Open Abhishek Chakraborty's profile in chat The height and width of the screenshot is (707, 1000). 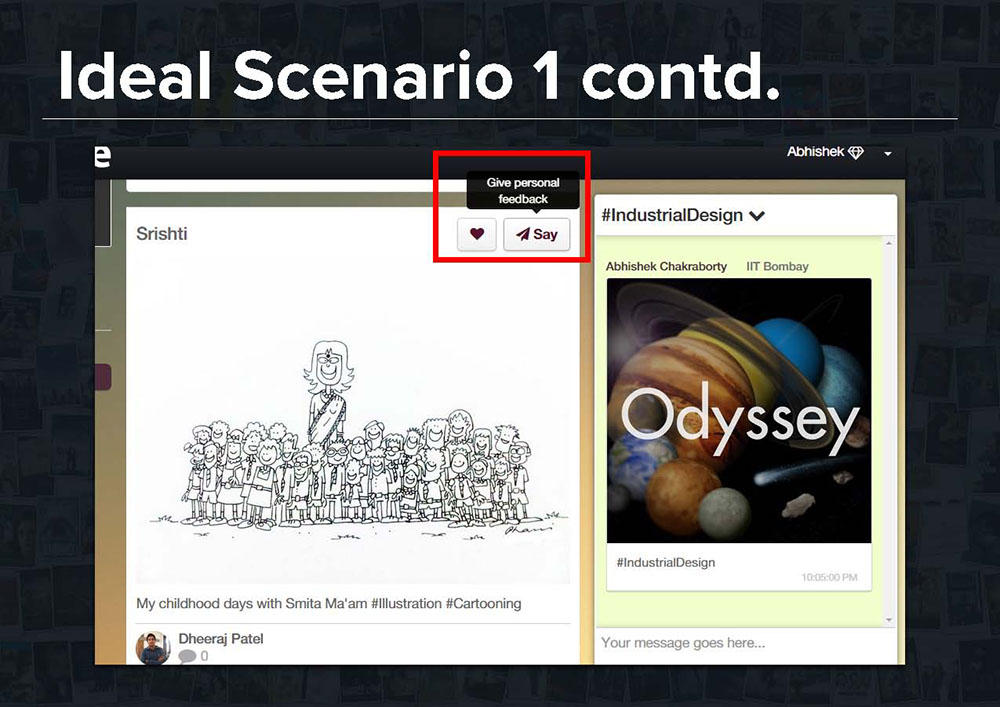pos(667,267)
